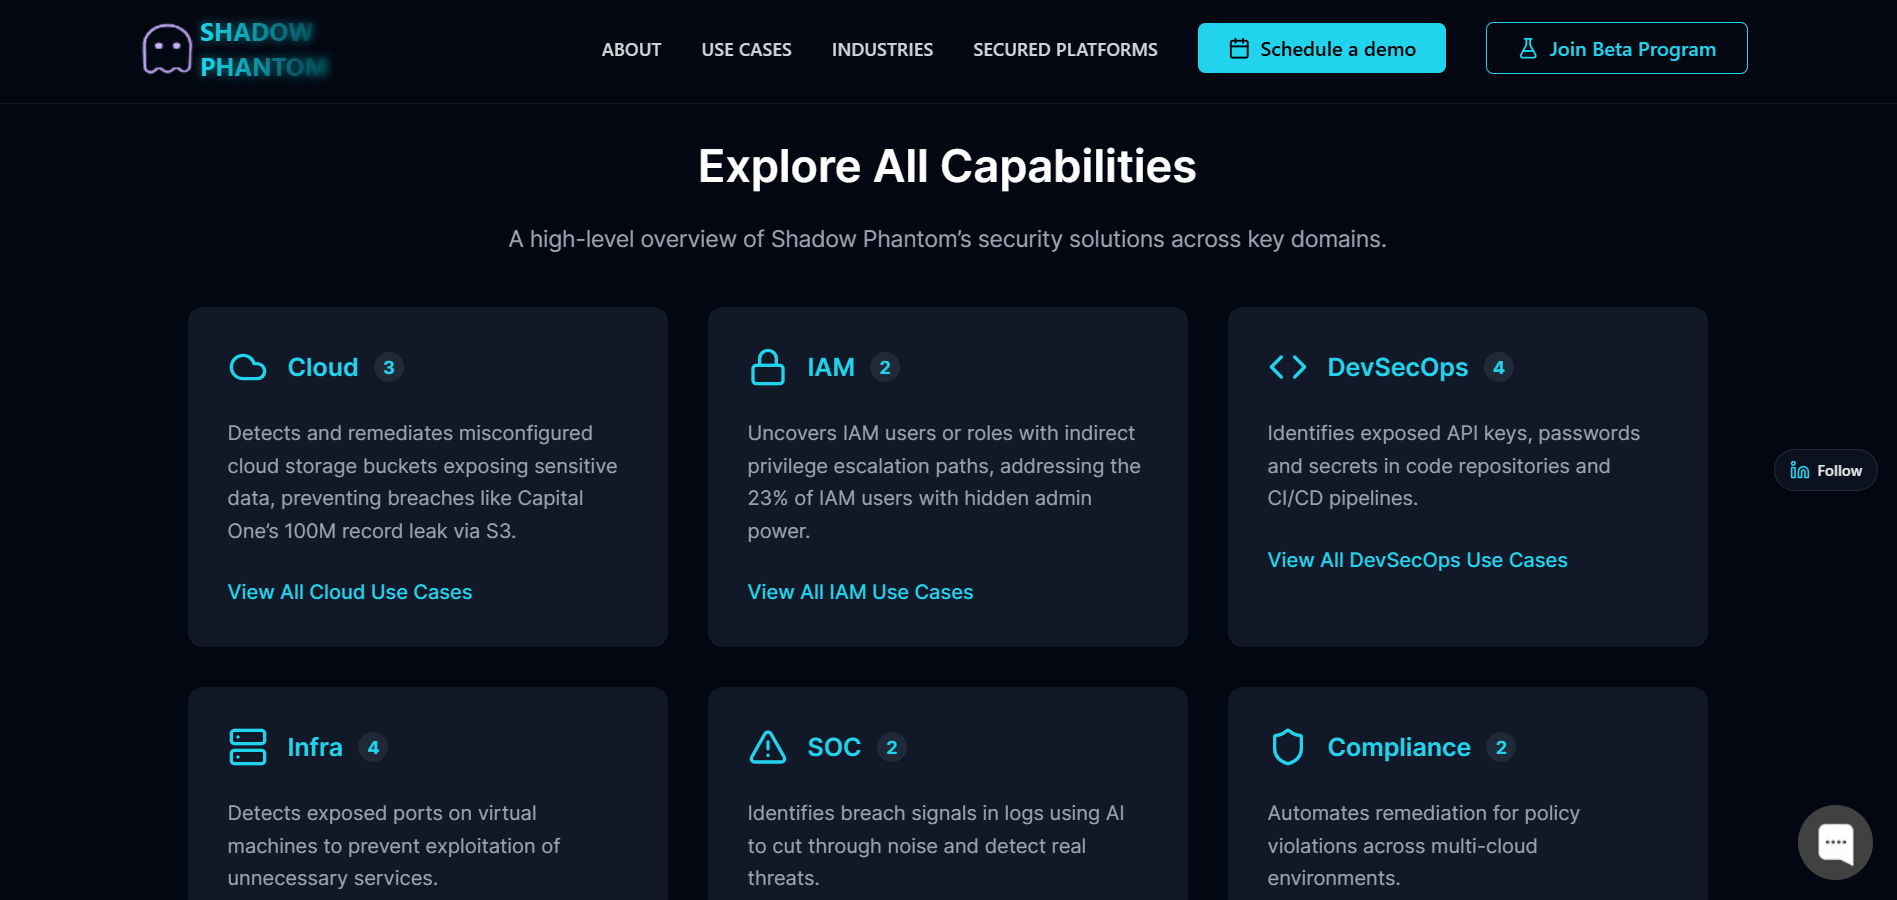Open View All DevSecOps Use Cases
Screen dimensions: 1897x900
(1417, 560)
